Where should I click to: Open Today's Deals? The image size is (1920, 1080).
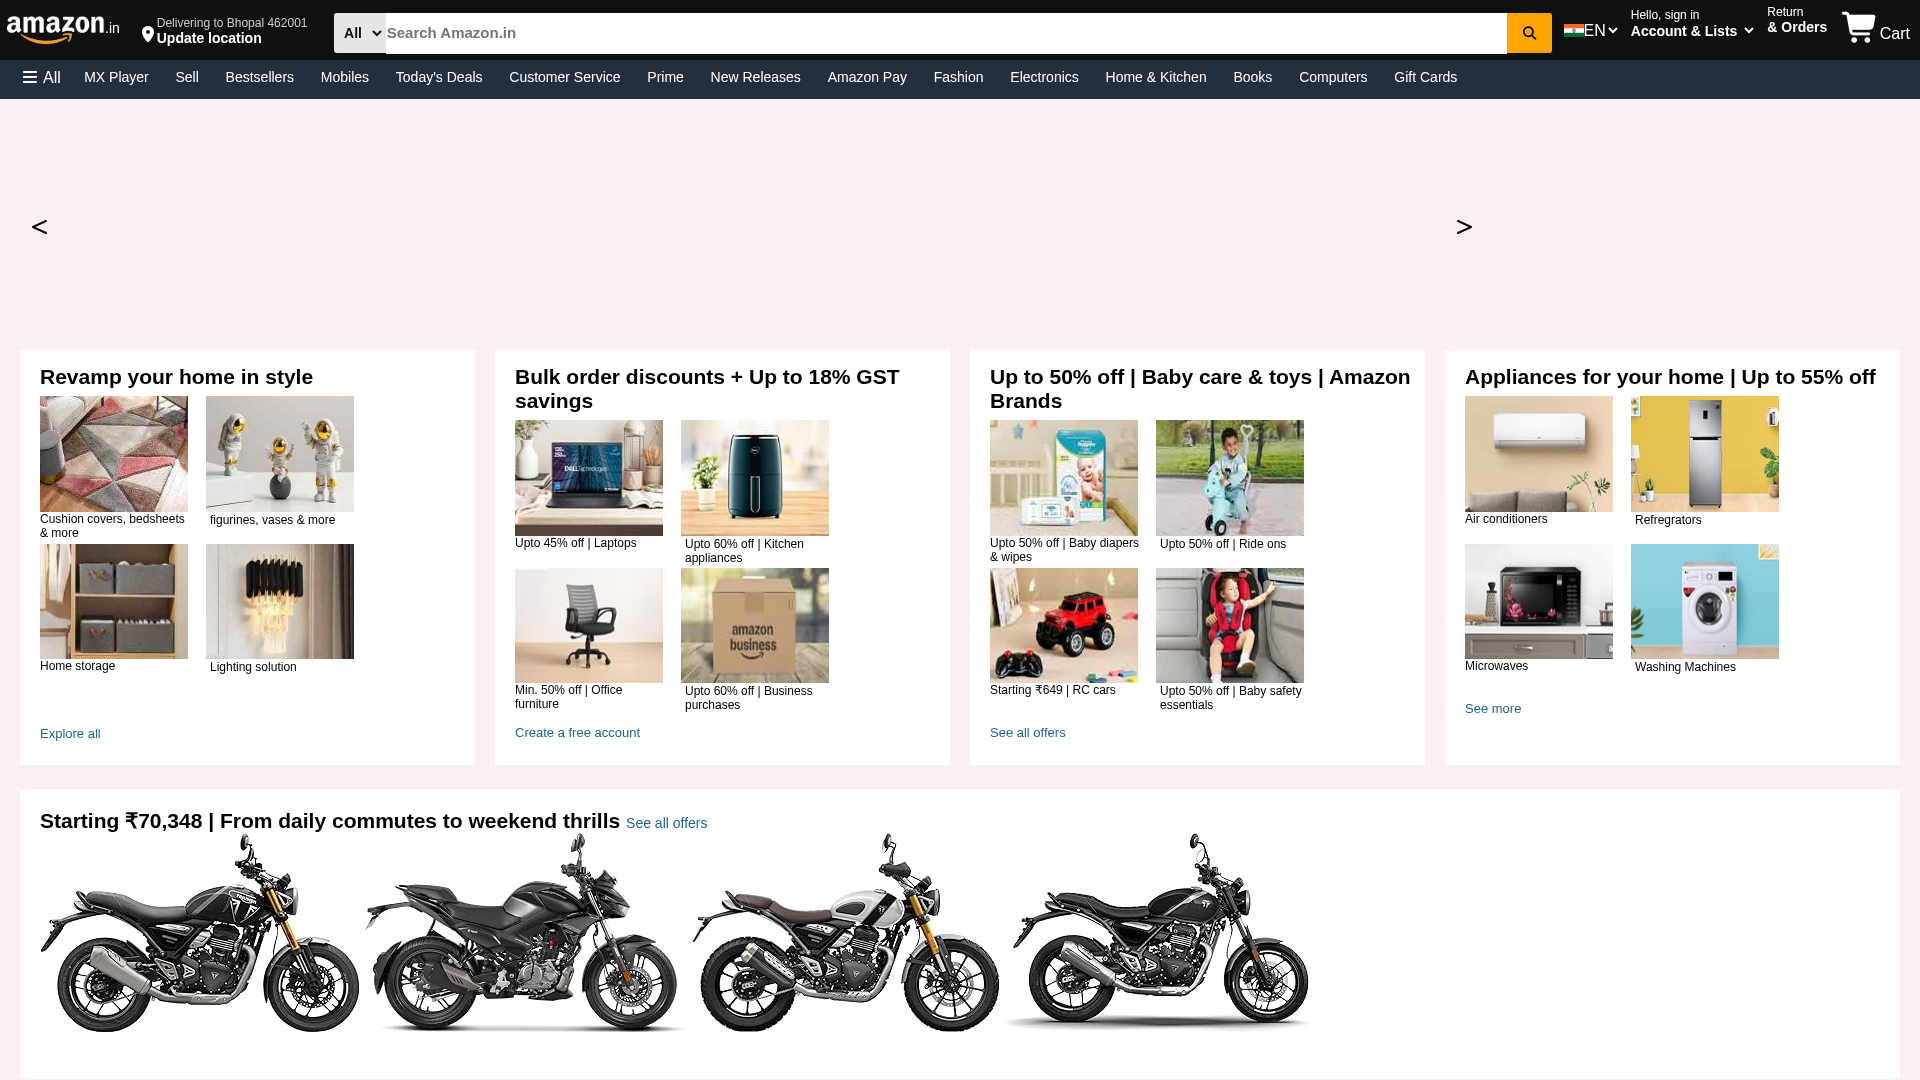pyautogui.click(x=439, y=77)
